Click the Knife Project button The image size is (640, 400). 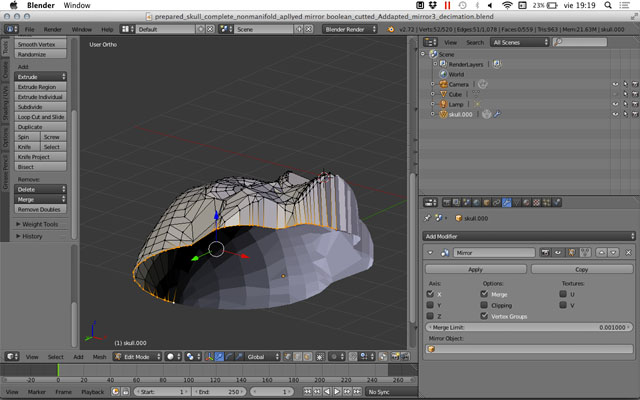pyautogui.click(x=40, y=157)
